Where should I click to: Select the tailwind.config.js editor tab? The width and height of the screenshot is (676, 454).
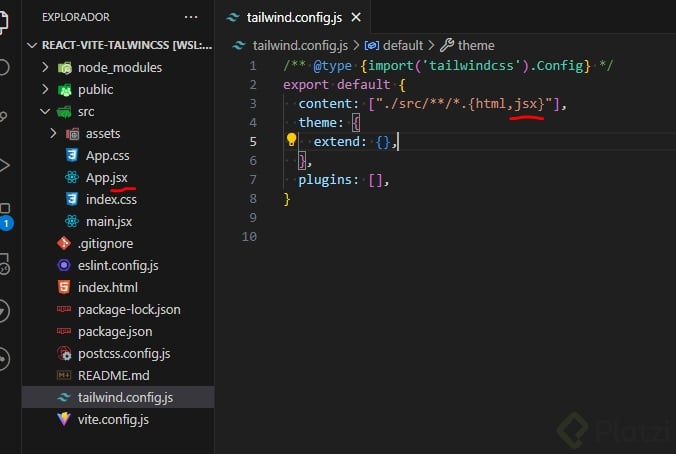pyautogui.click(x=293, y=17)
